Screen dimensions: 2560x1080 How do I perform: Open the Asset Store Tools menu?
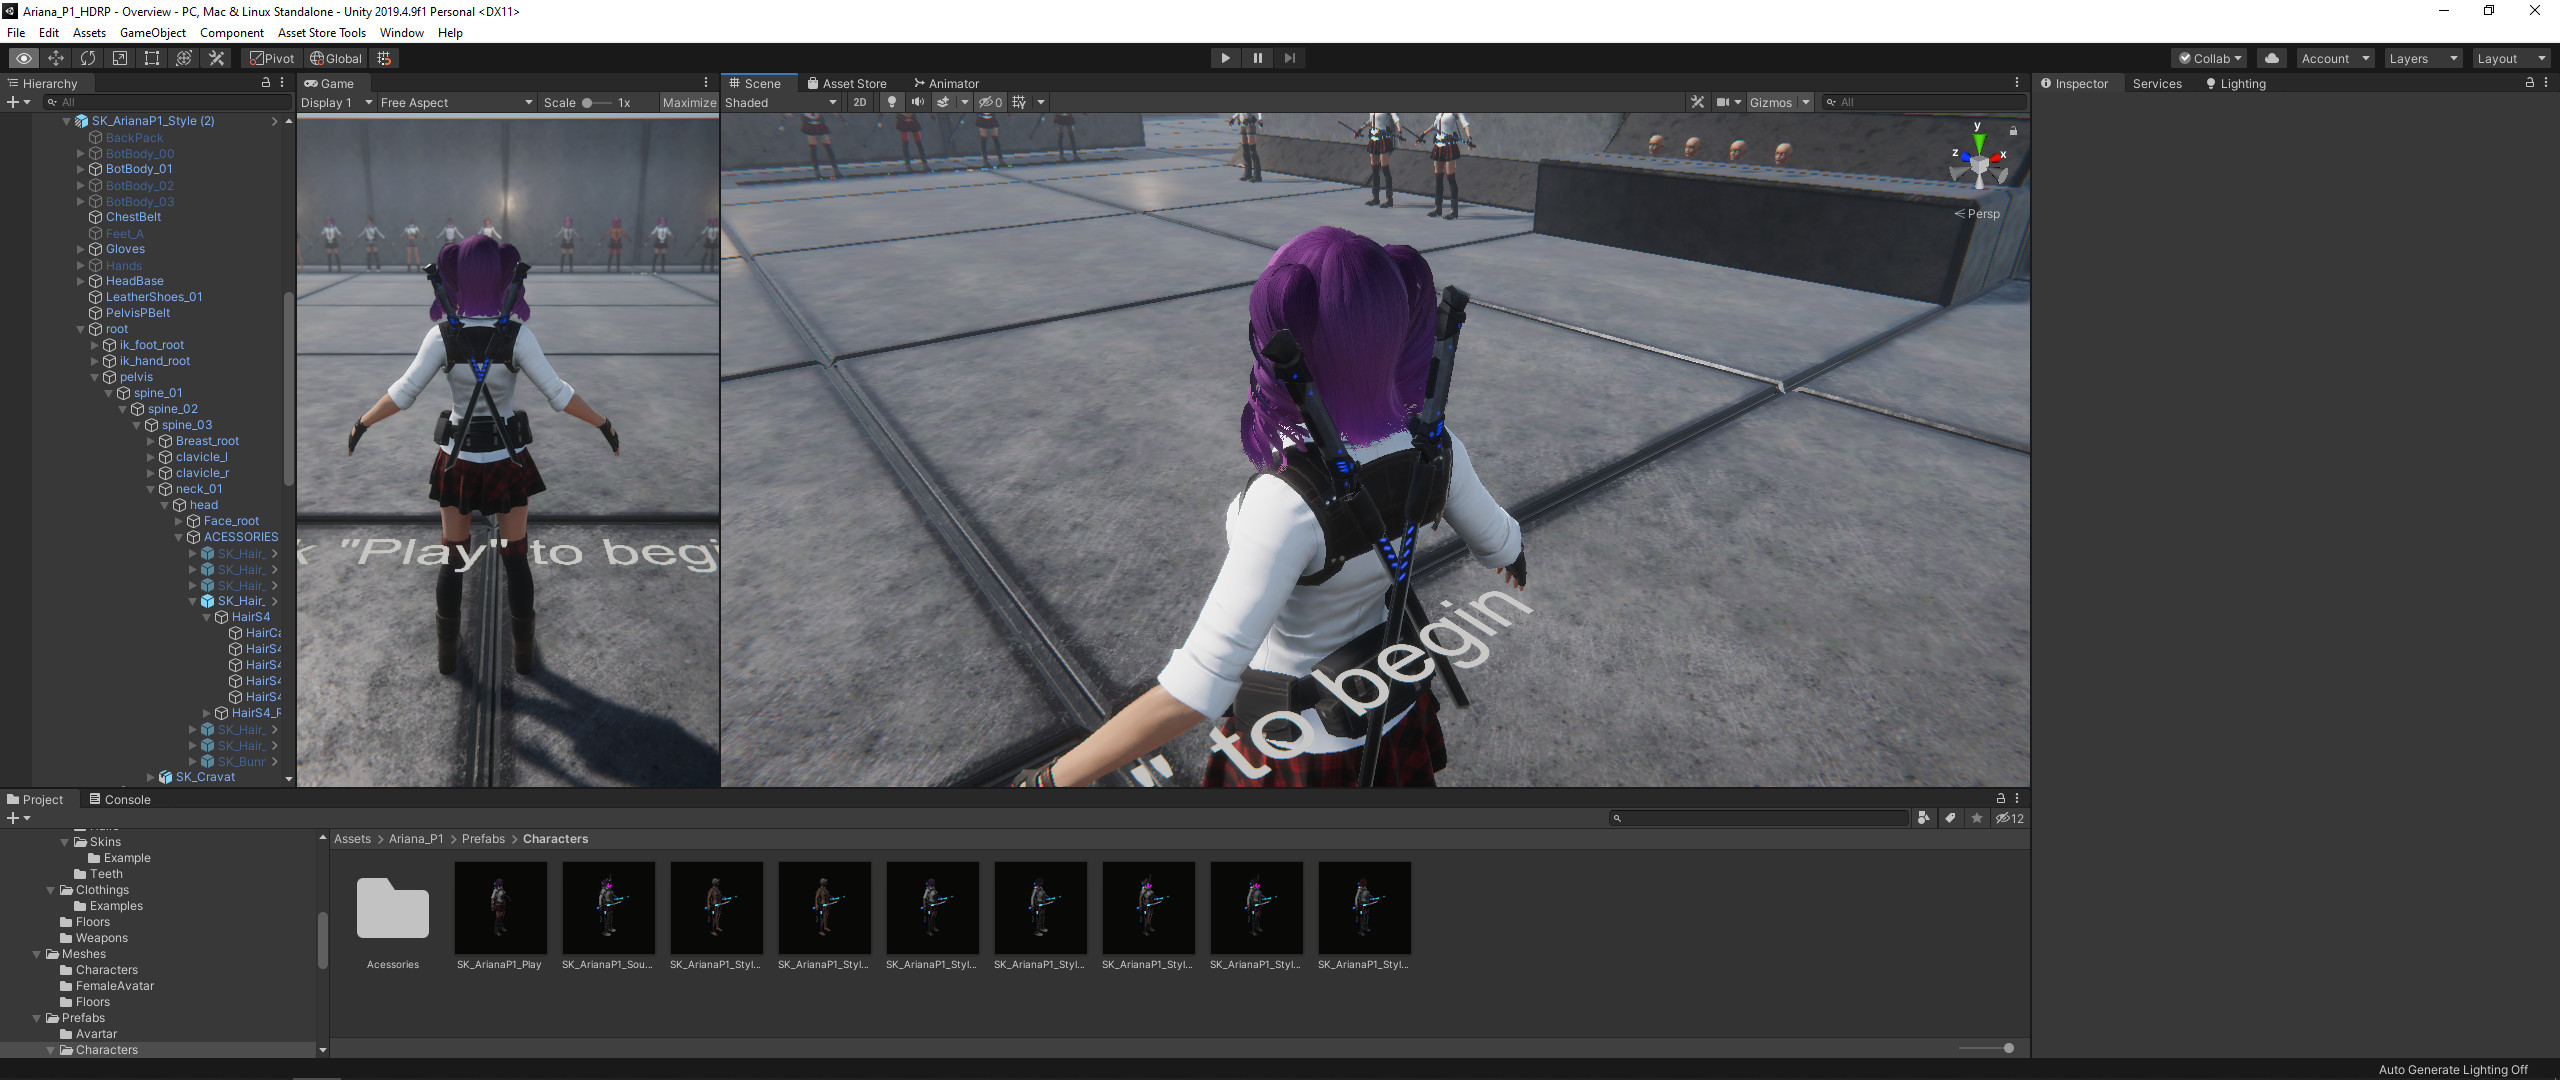322,32
